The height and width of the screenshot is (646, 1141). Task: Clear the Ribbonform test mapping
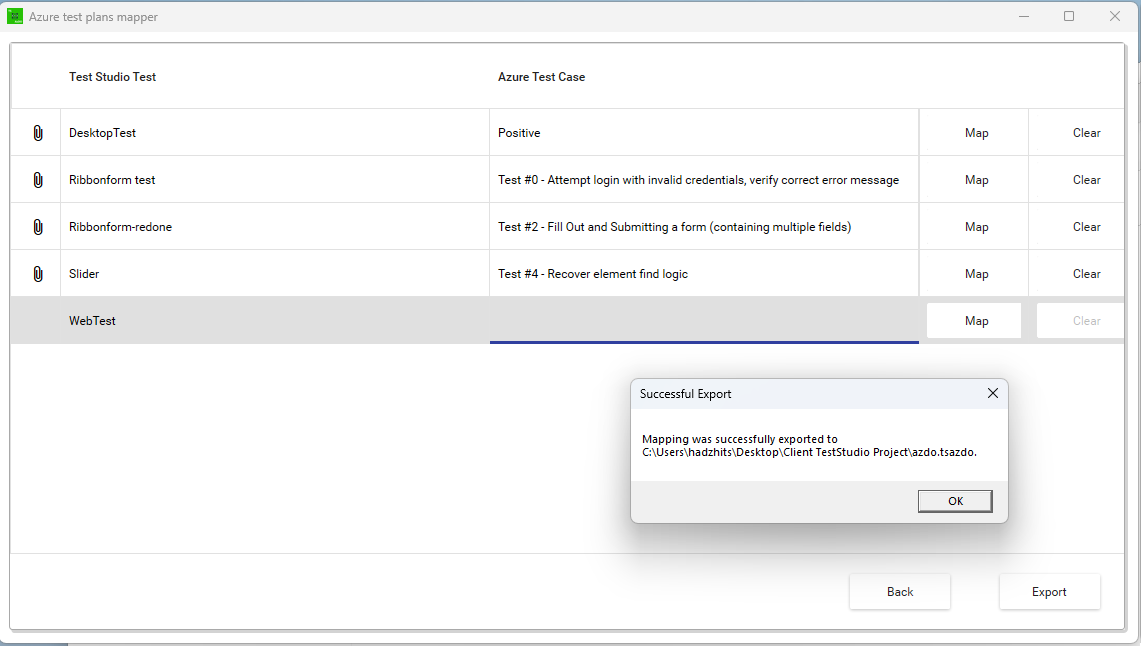click(x=1086, y=180)
